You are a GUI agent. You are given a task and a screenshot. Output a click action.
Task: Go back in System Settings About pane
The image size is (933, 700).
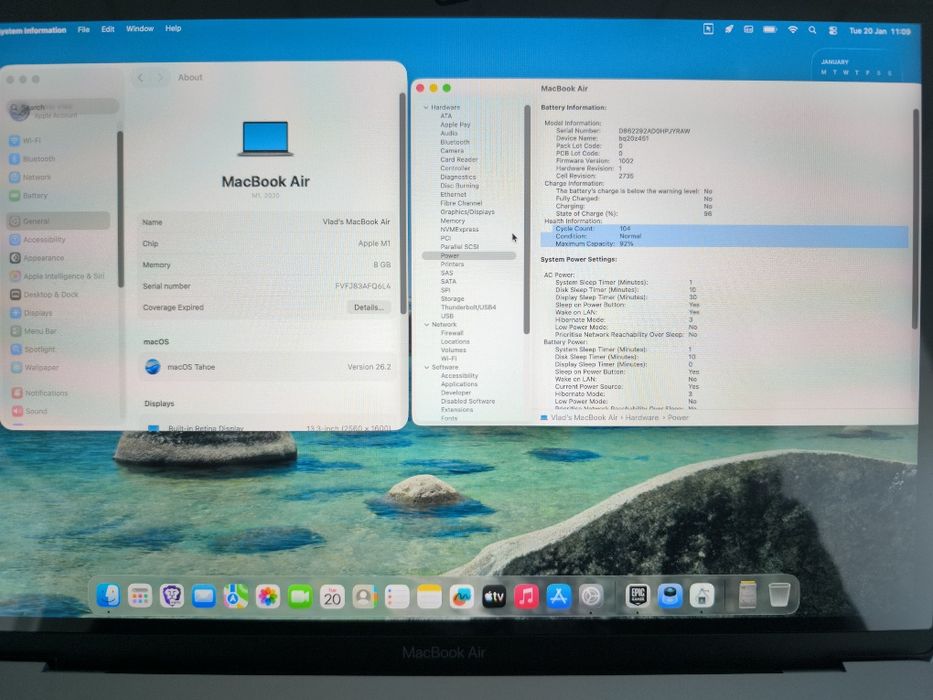pyautogui.click(x=141, y=77)
